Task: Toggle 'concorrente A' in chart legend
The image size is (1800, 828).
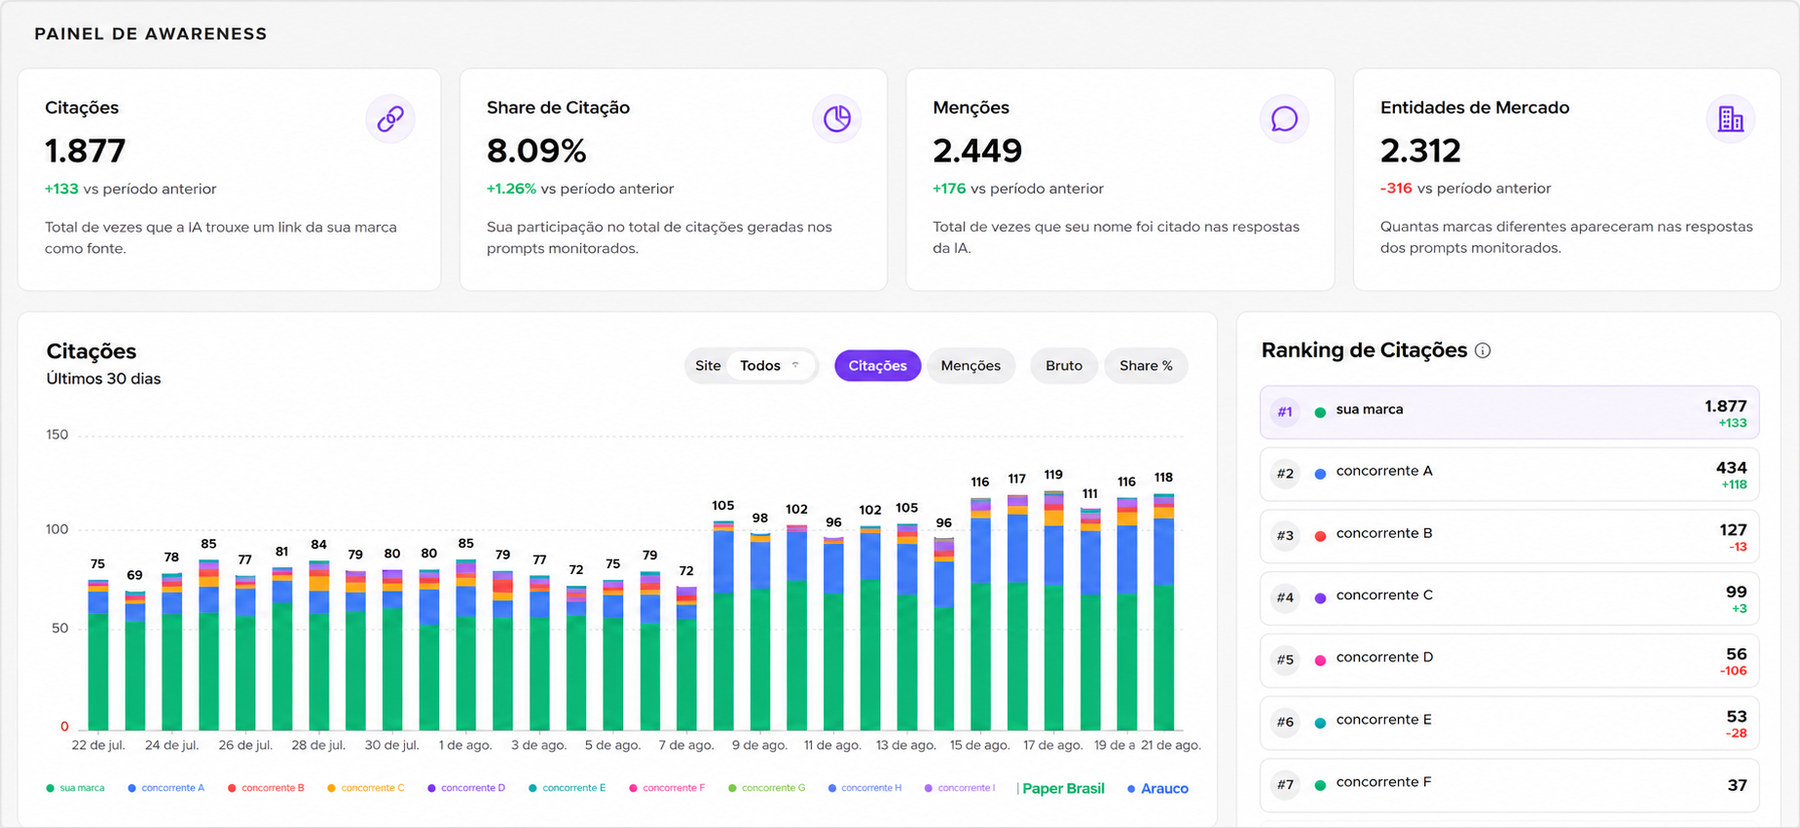Action: [166, 788]
